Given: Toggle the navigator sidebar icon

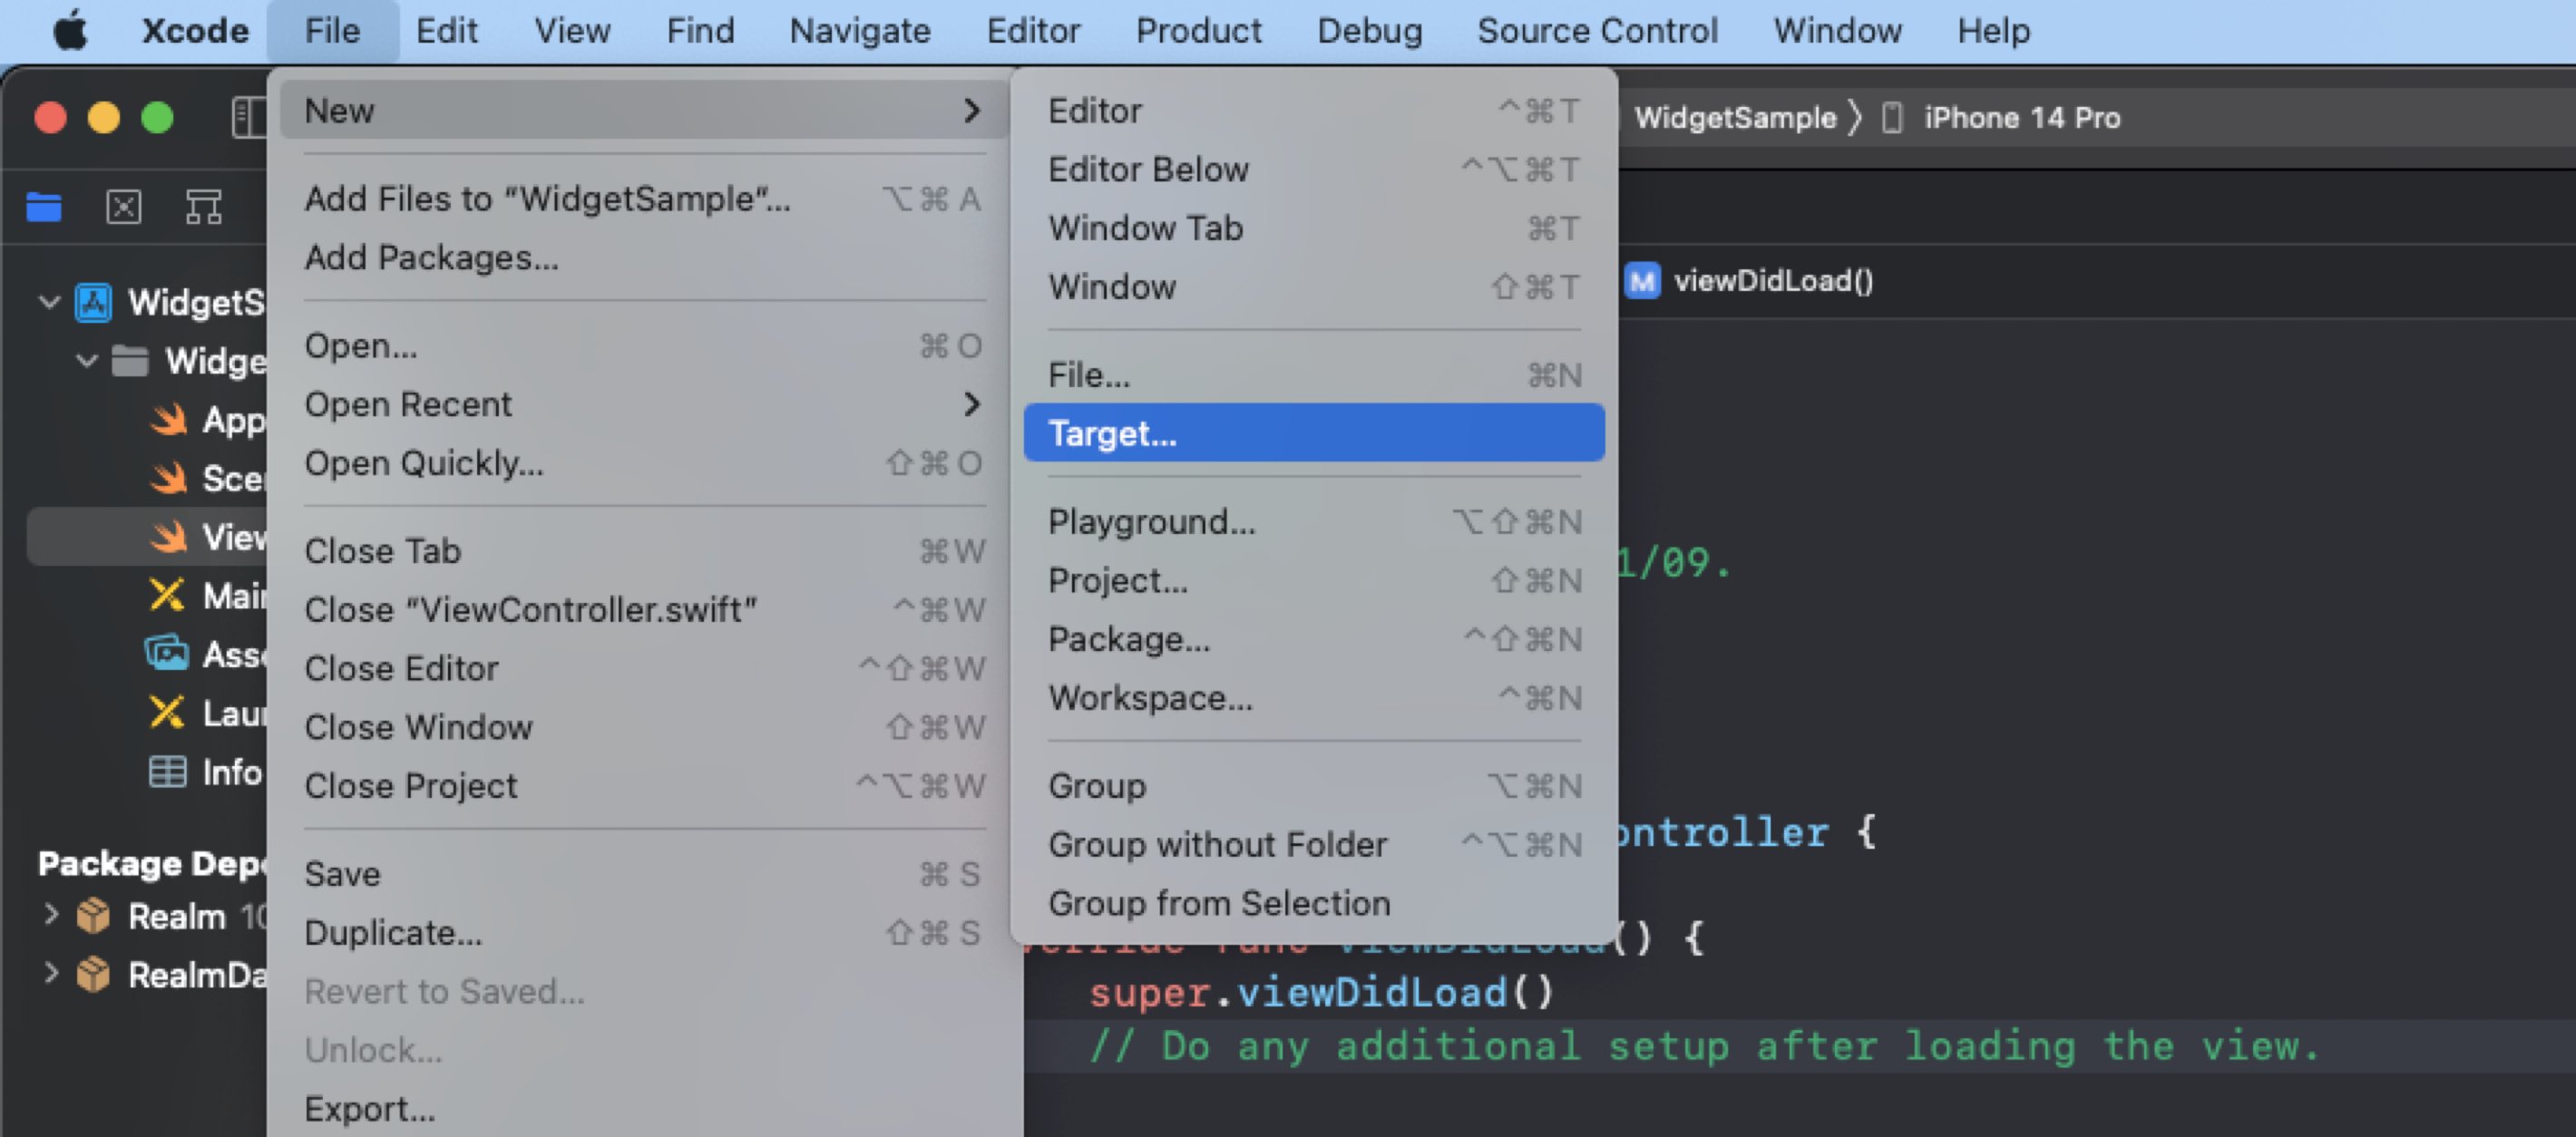Looking at the screenshot, I should coord(247,117).
